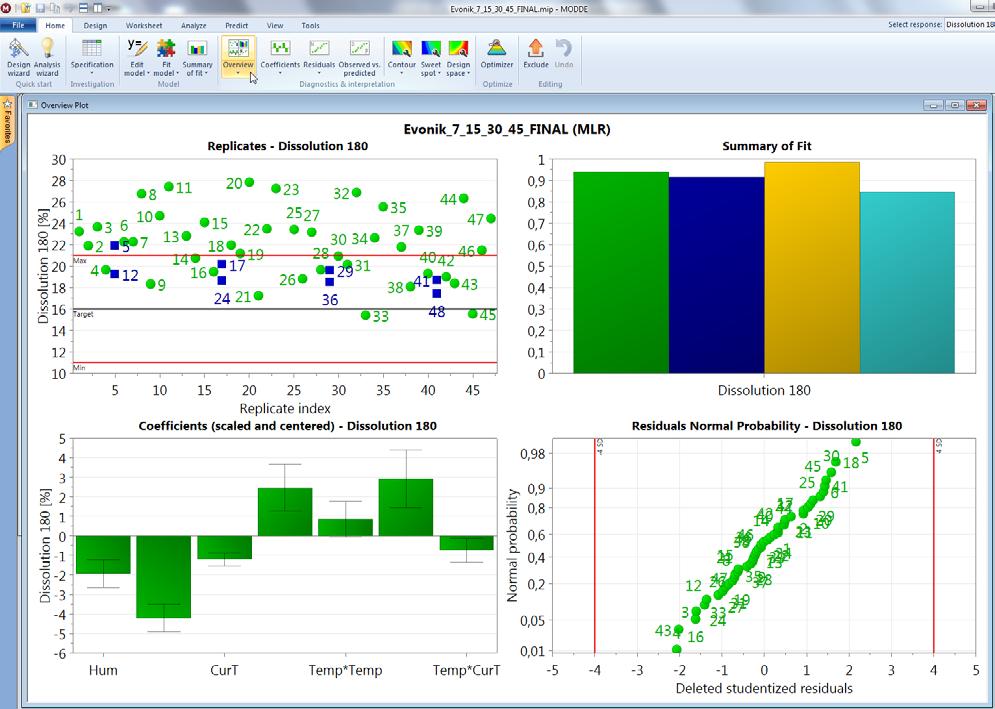Select data point 20 in Replicates plot

249,182
